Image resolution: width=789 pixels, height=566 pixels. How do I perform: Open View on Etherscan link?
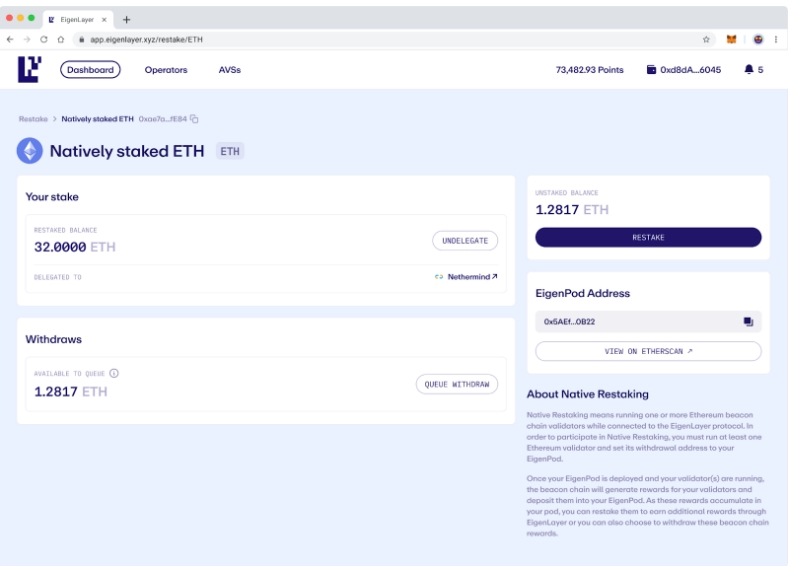648,351
